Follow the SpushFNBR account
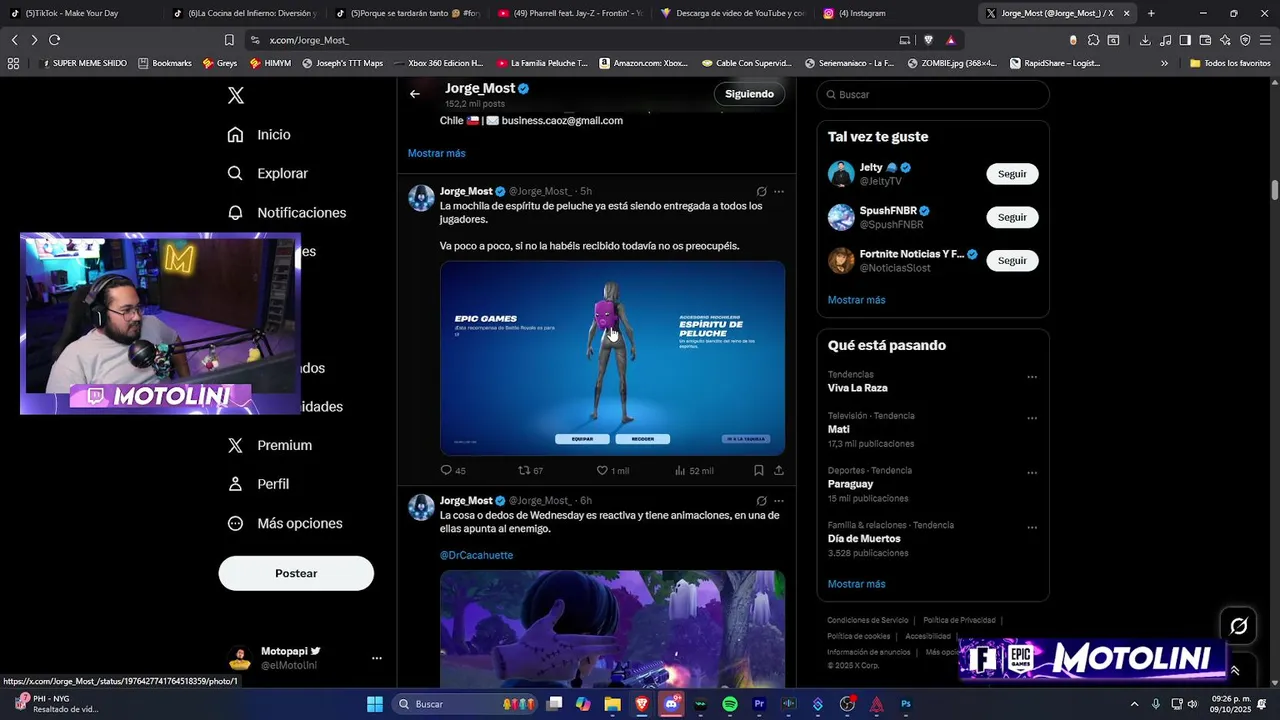1280x720 pixels. [x=1012, y=217]
